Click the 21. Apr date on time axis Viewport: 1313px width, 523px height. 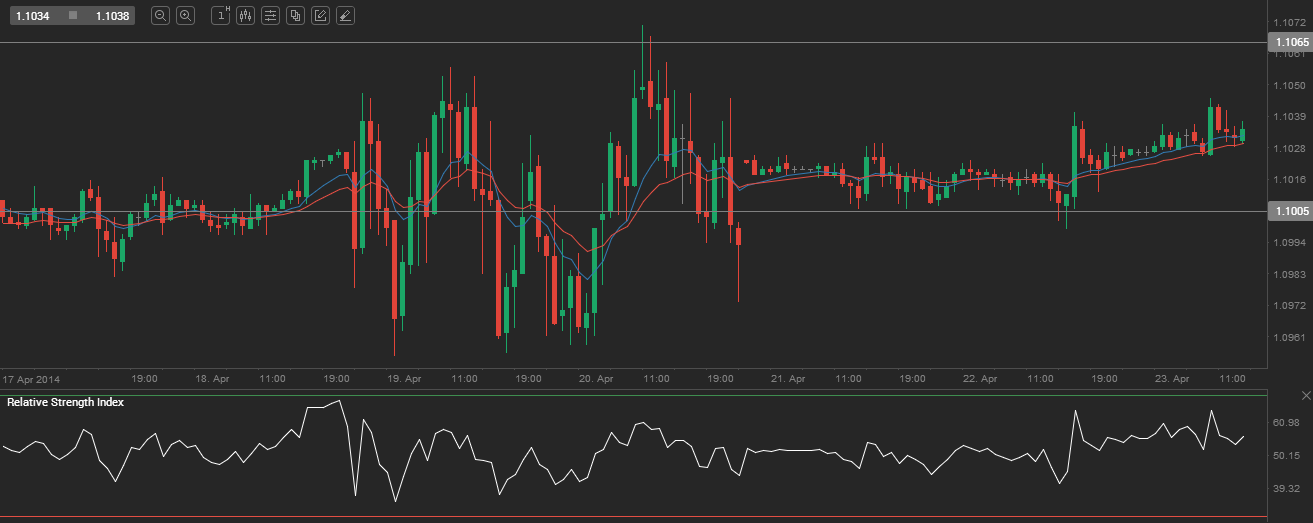pos(788,379)
